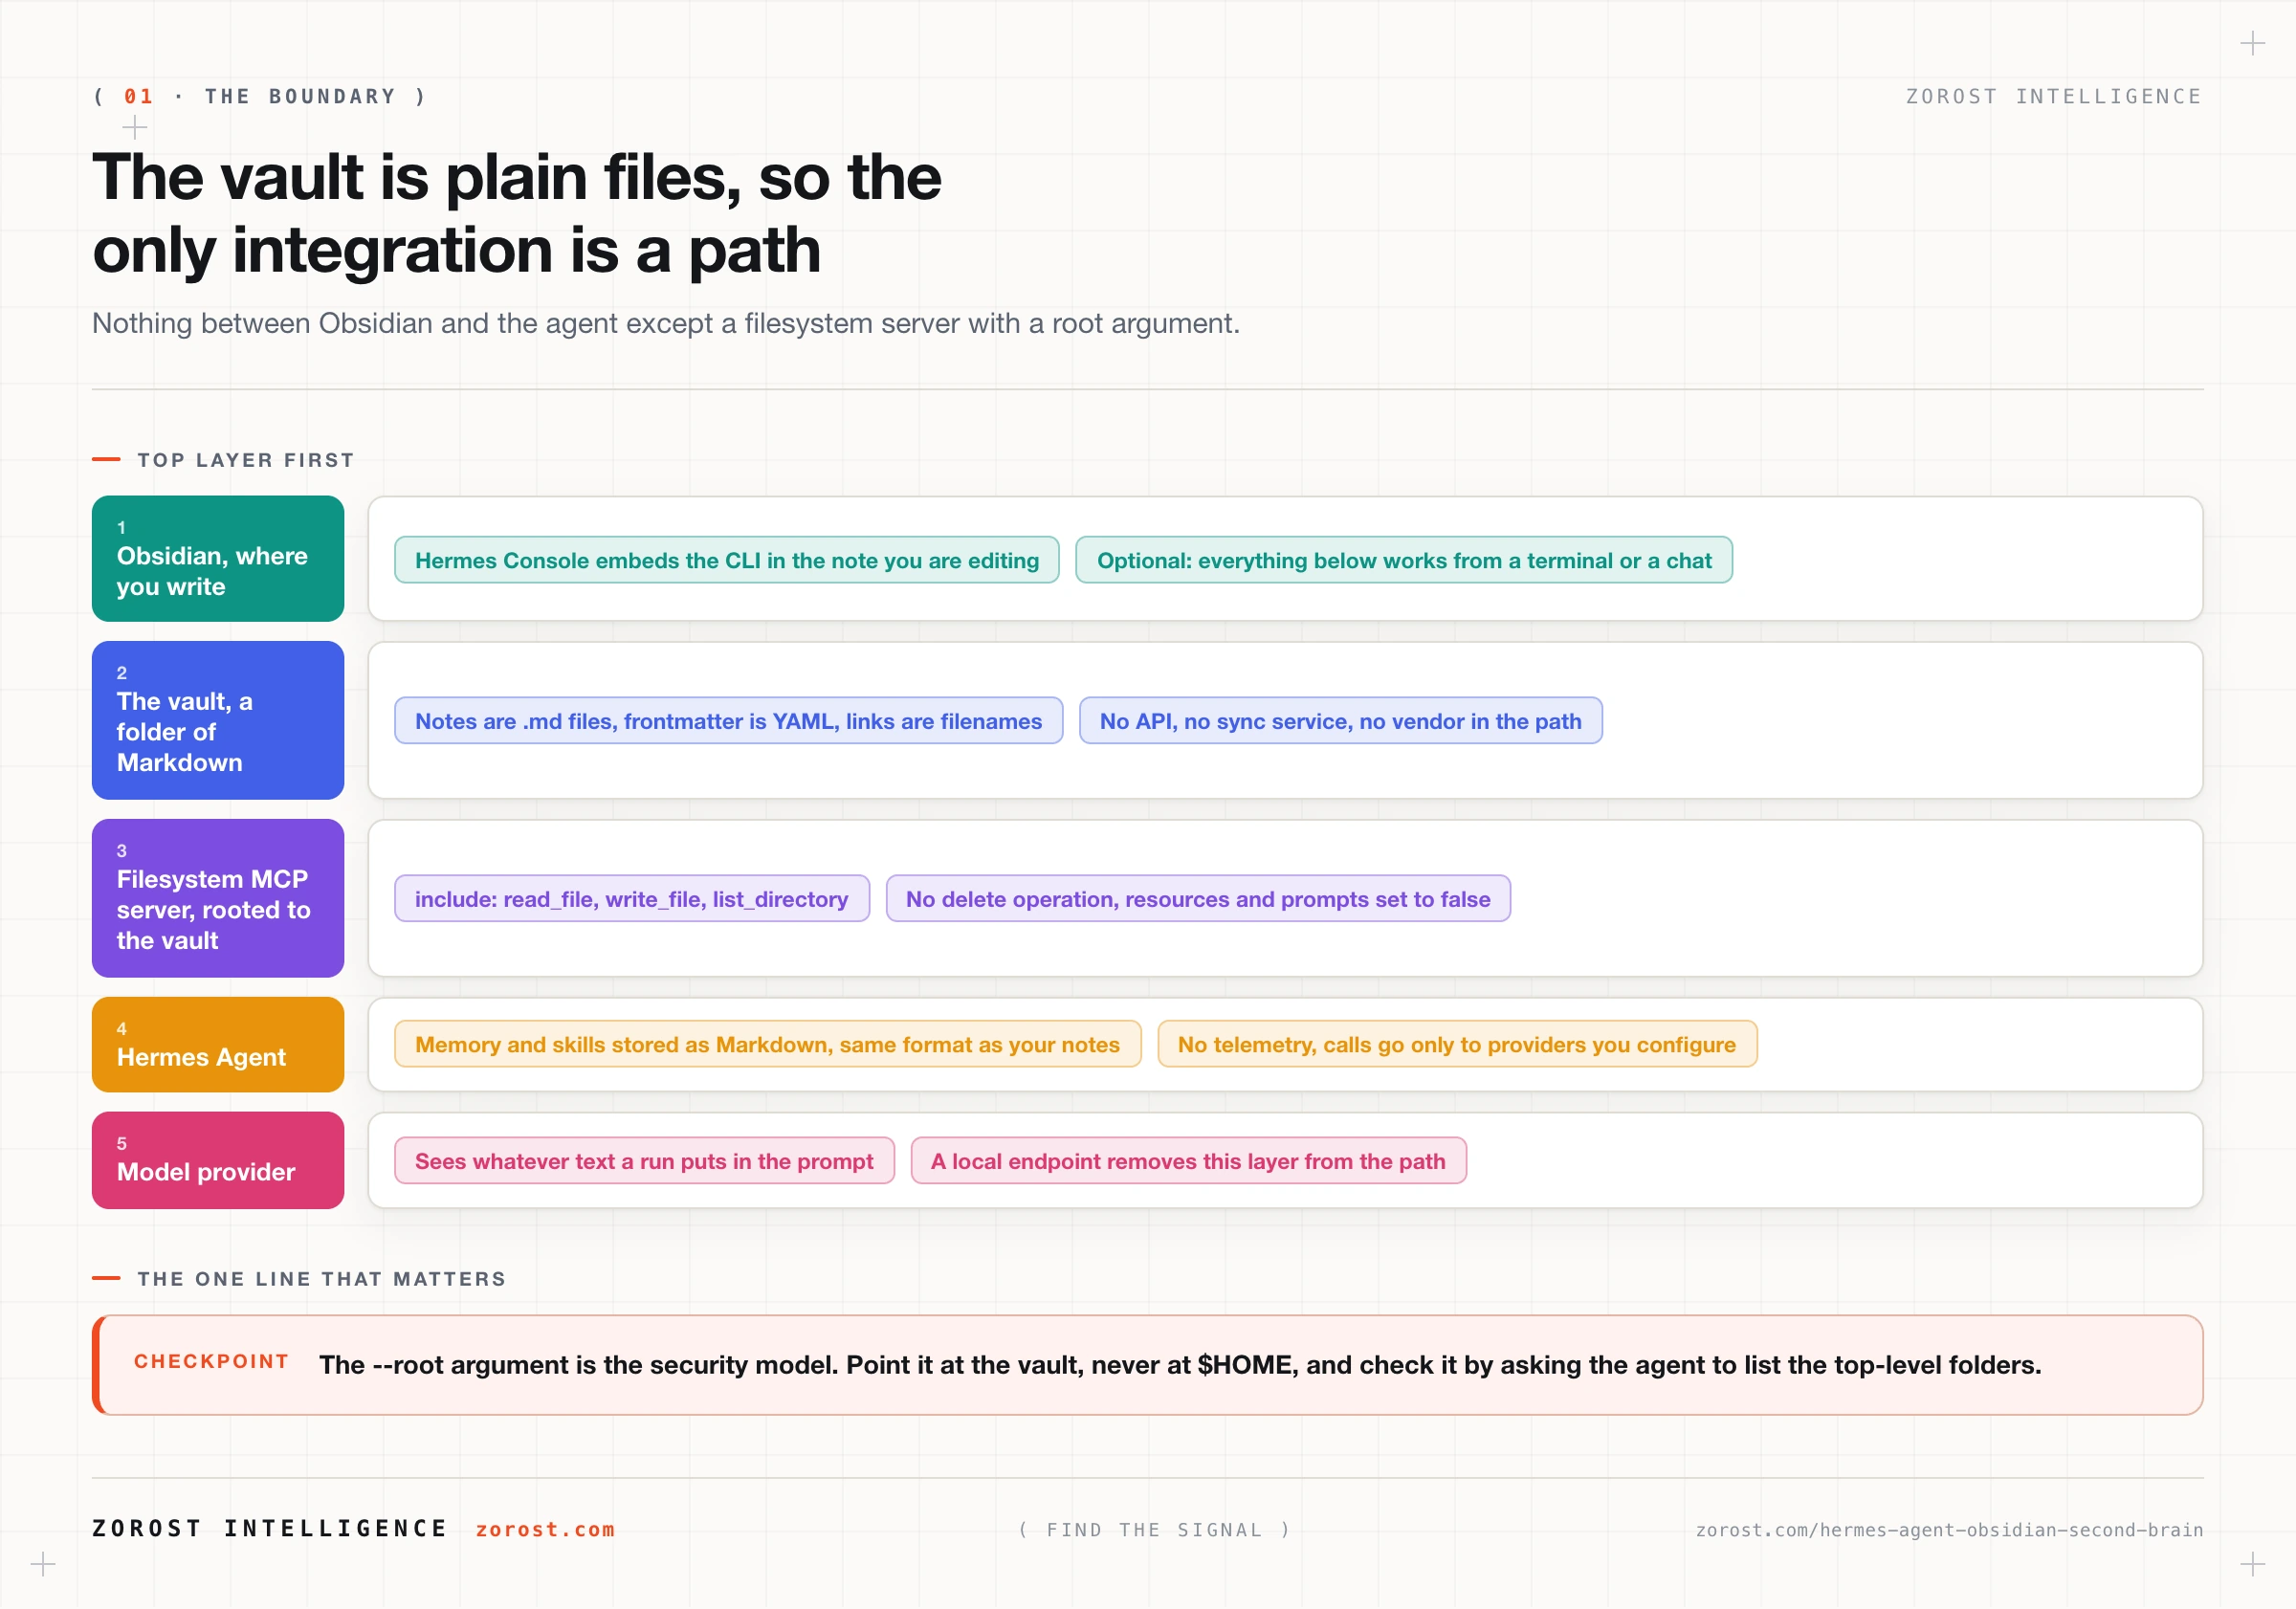This screenshot has width=2296, height=1609.
Task: Click 'Hermes Console embeds the CLI' tag
Action: click(x=727, y=560)
